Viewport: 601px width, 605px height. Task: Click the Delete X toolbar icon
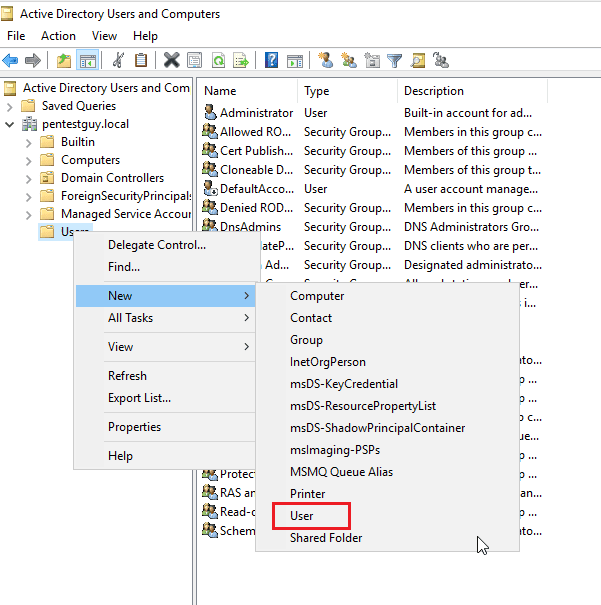(x=172, y=61)
